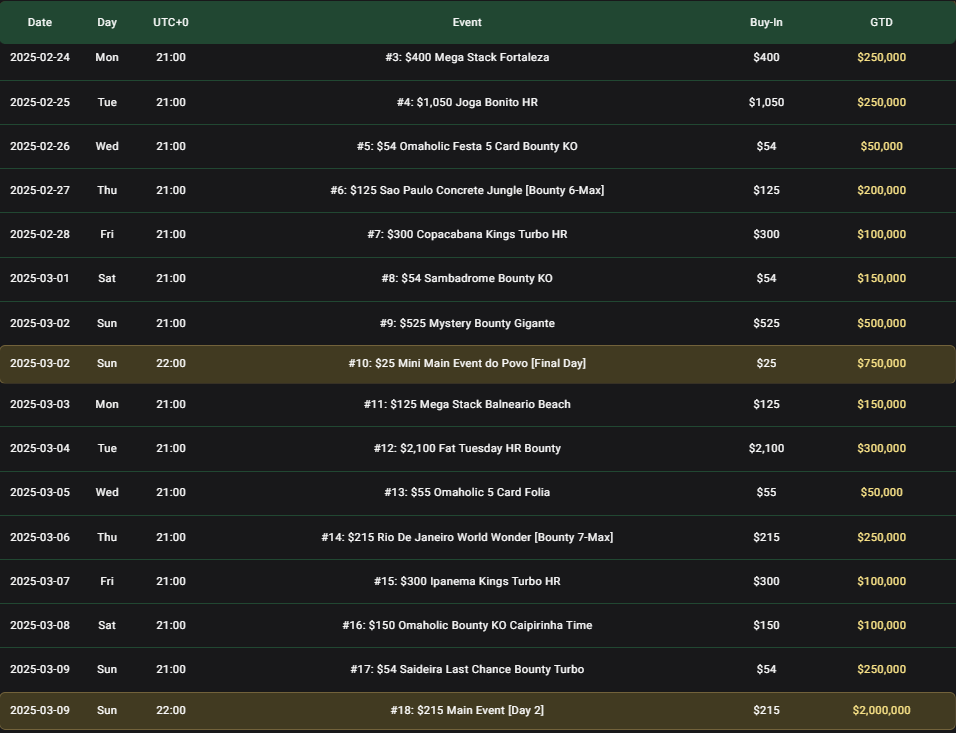This screenshot has height=733, width=956.
Task: Click $300 buy-in in Ipanema Kings row
Action: tap(766, 581)
